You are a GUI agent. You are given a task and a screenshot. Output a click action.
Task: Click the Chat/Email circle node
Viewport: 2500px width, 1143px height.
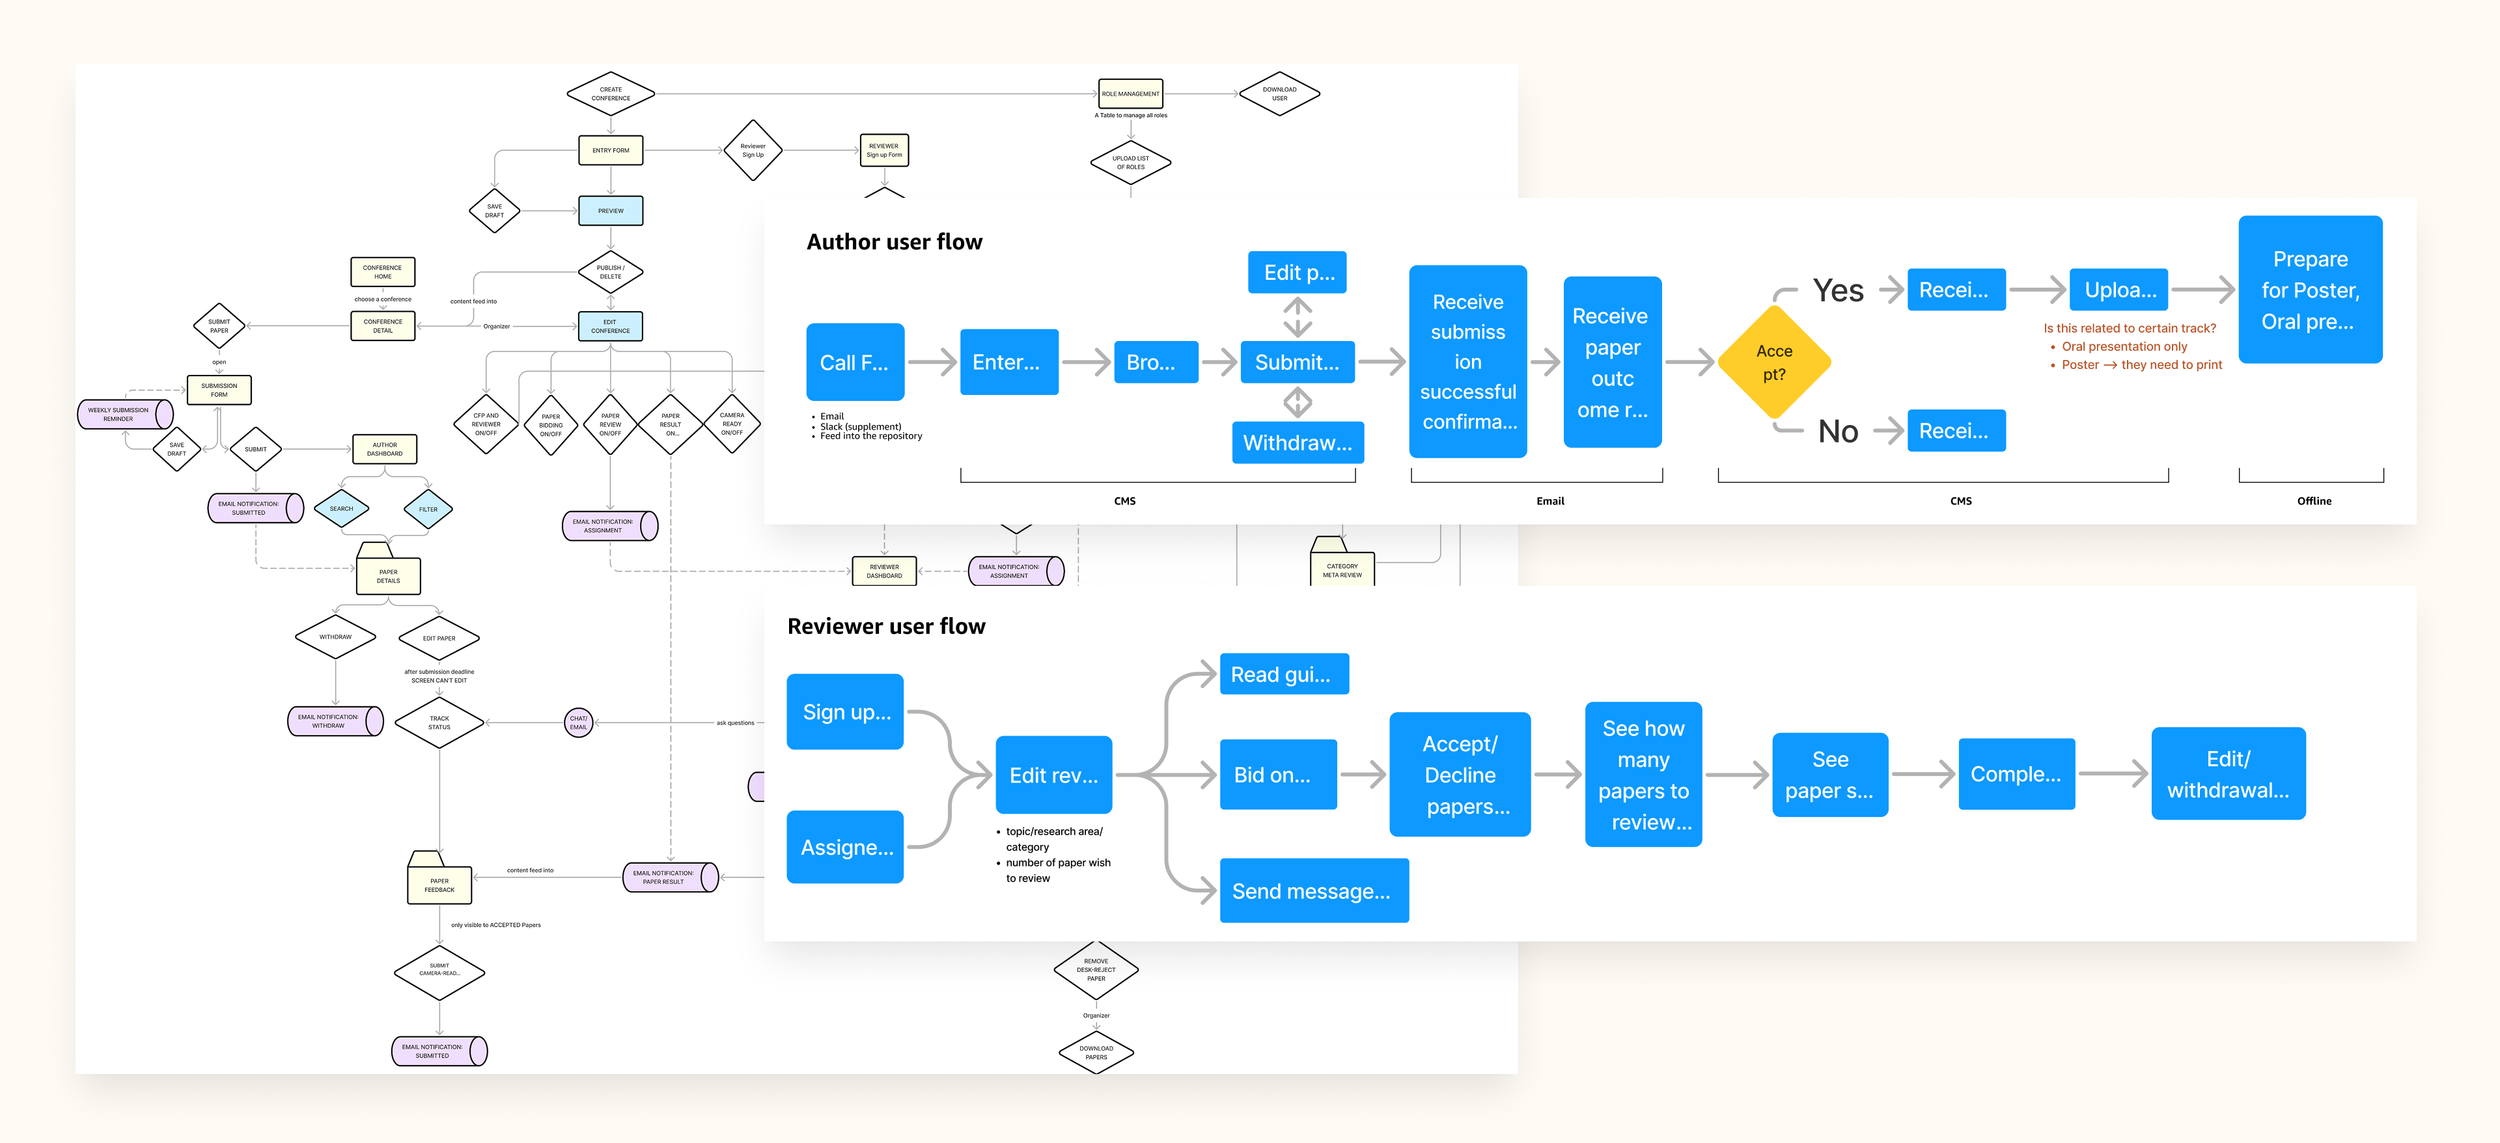point(578,723)
